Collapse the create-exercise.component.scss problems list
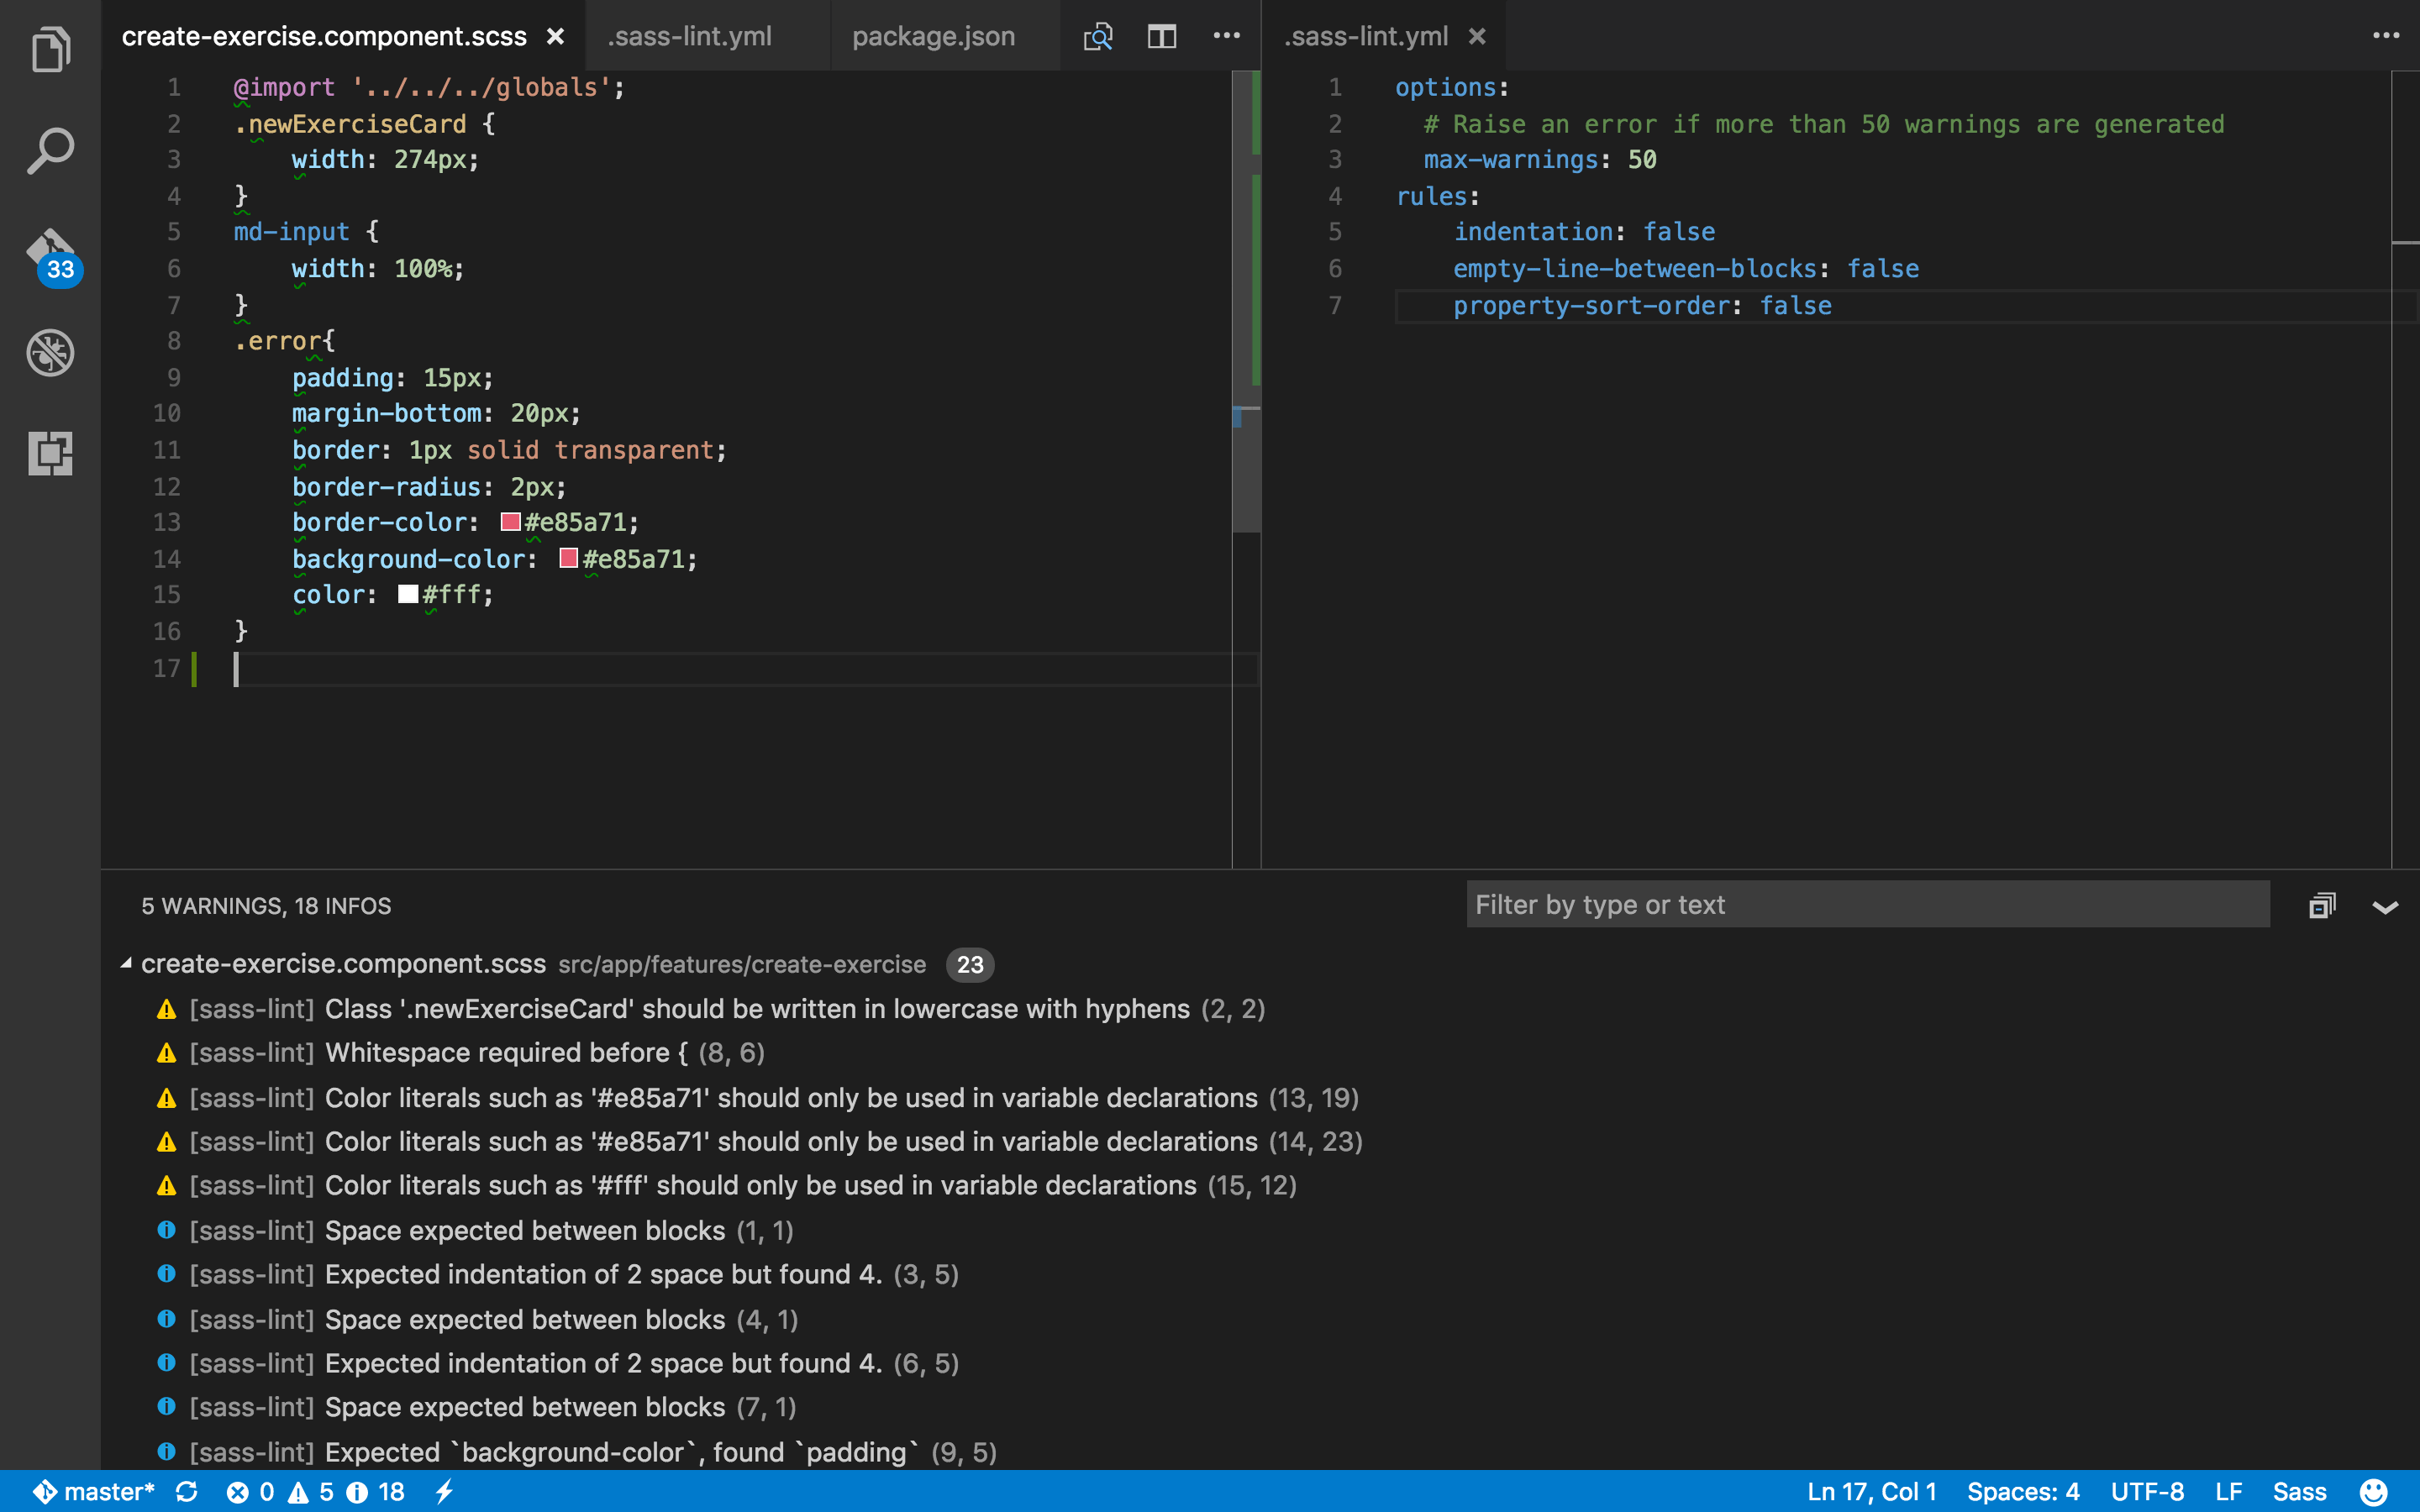The image size is (2420, 1512). click(x=125, y=964)
